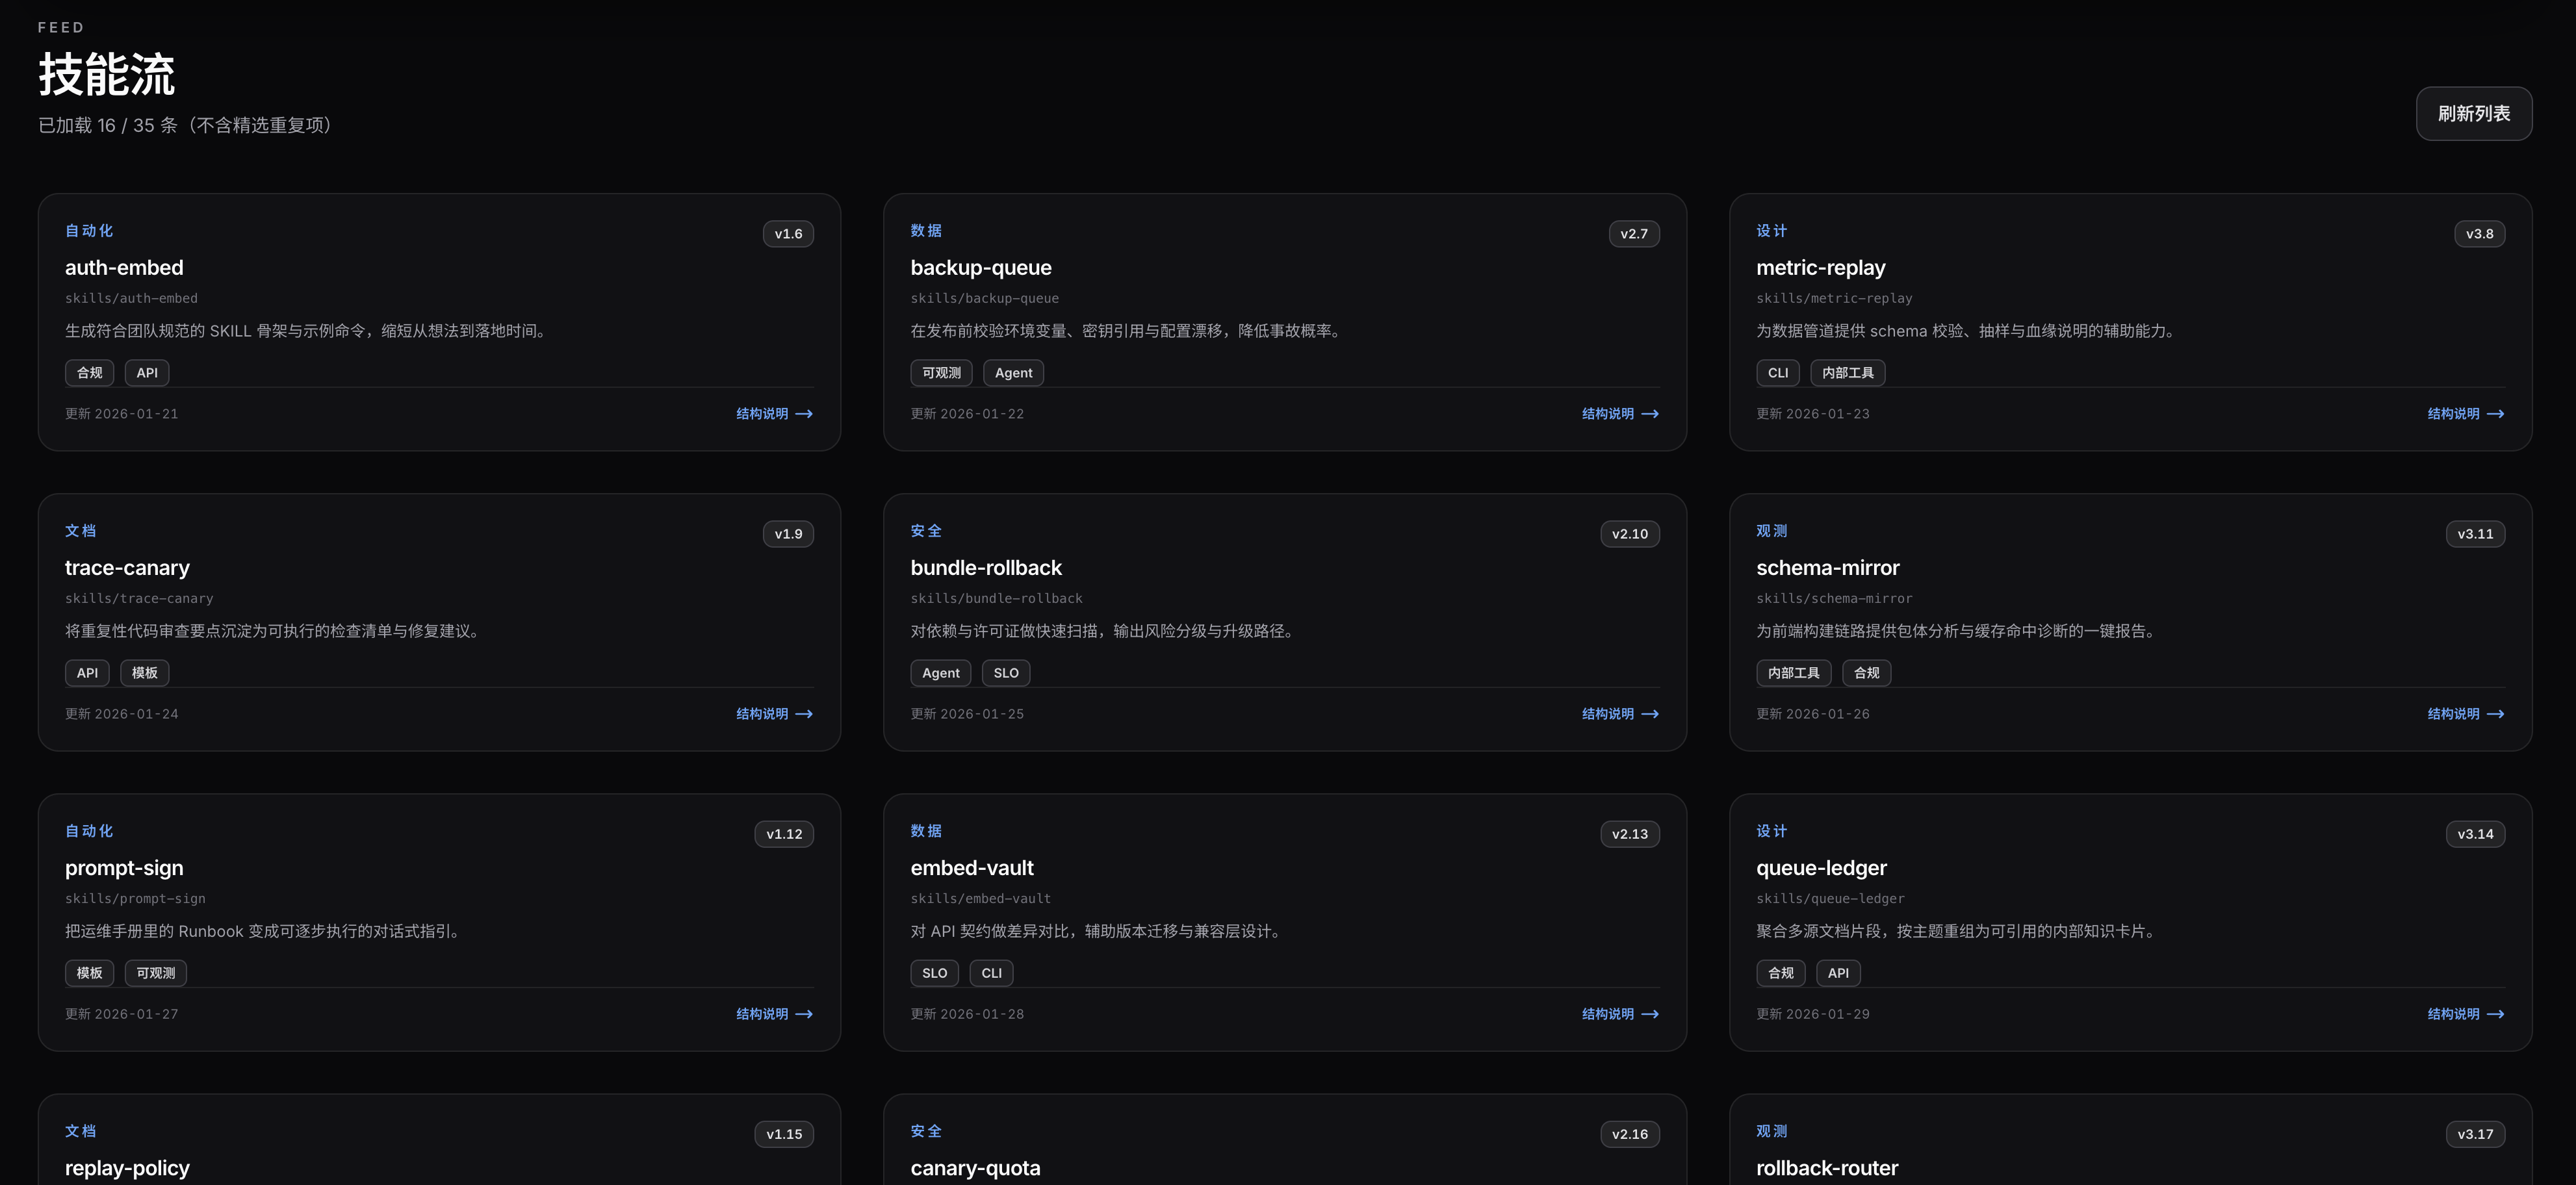Click API tag on trace-canary card
The image size is (2576, 1185).
click(x=87, y=673)
